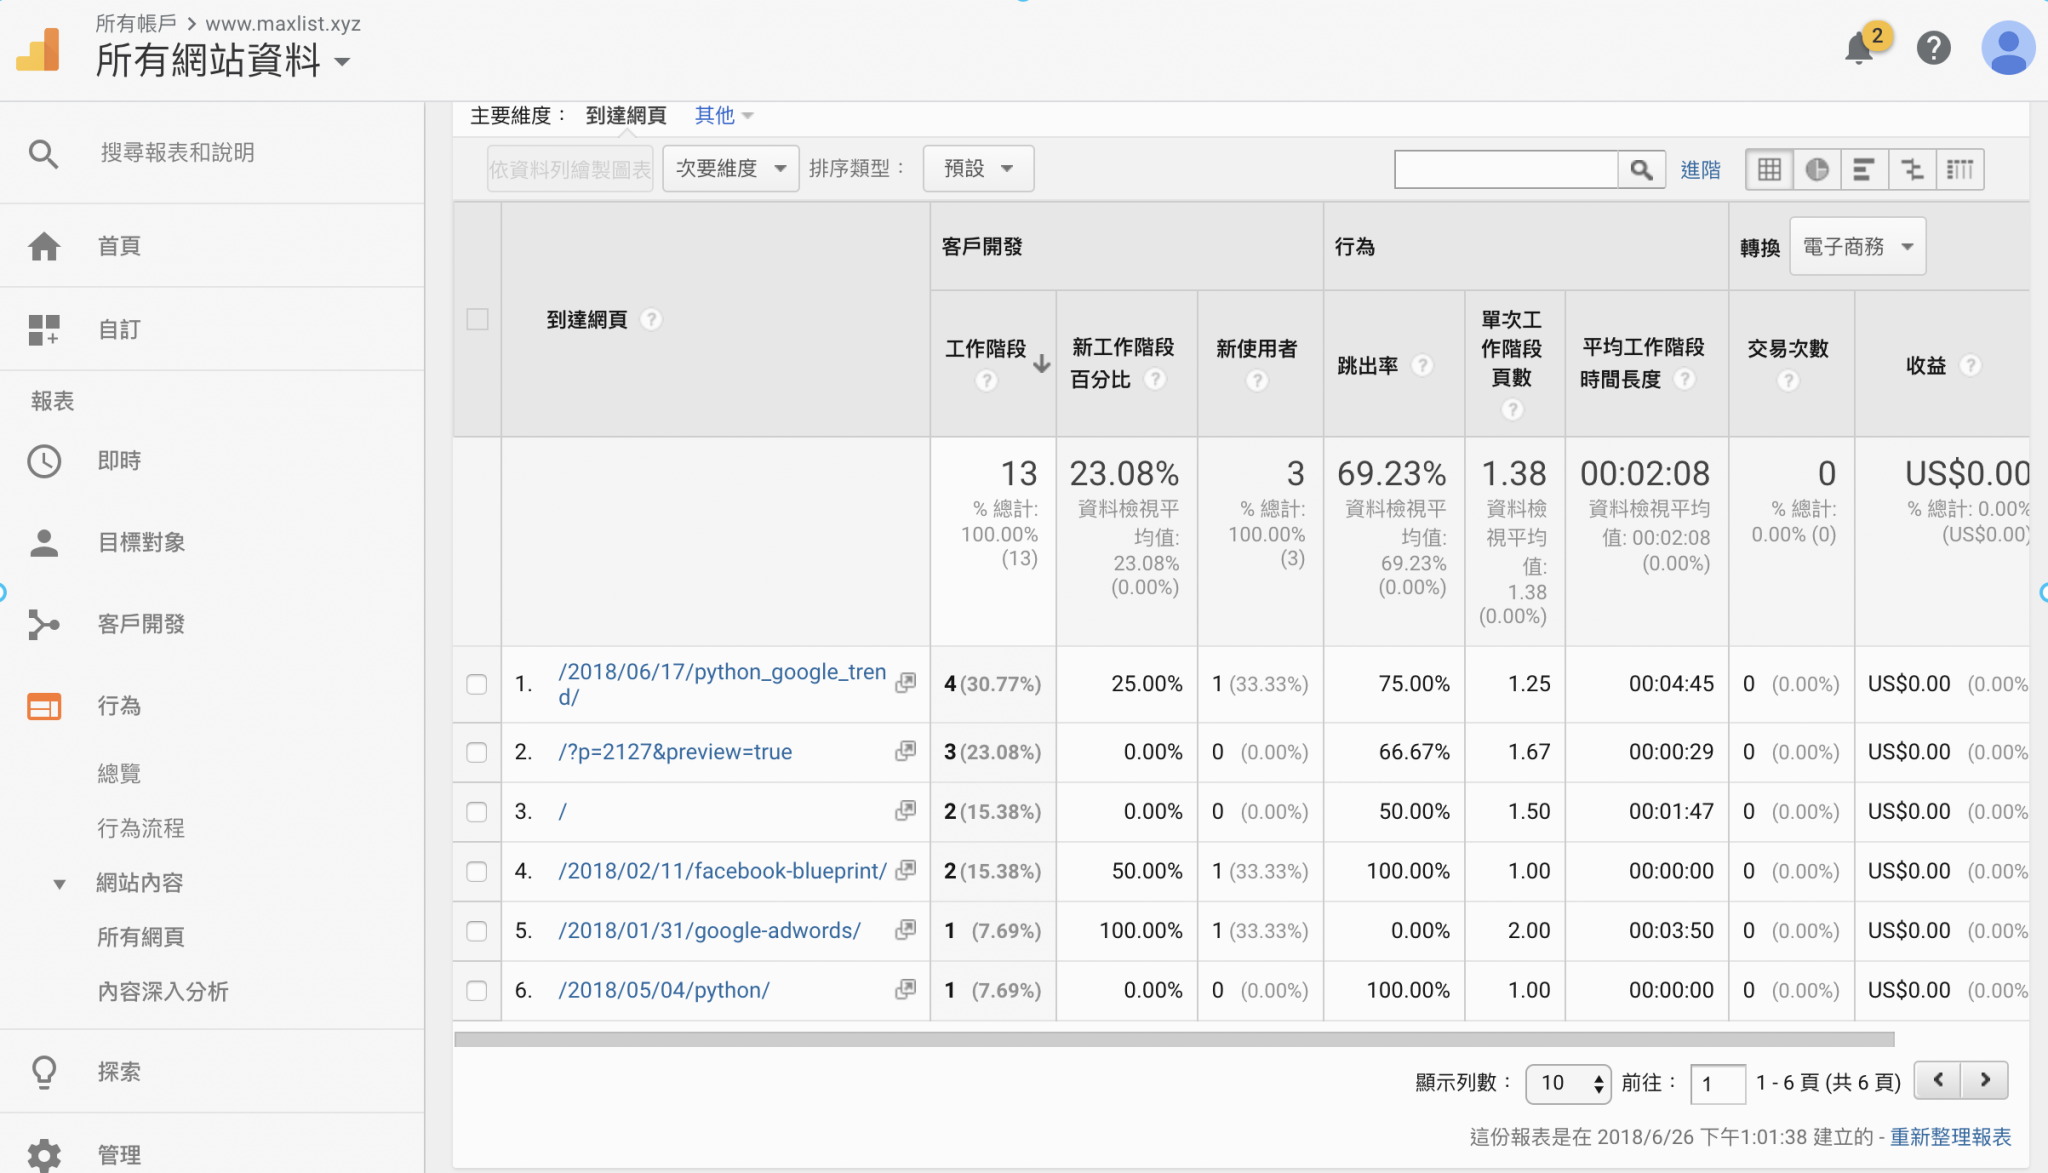Click the search magnifier in sidebar
The height and width of the screenshot is (1173, 2048).
43,153
